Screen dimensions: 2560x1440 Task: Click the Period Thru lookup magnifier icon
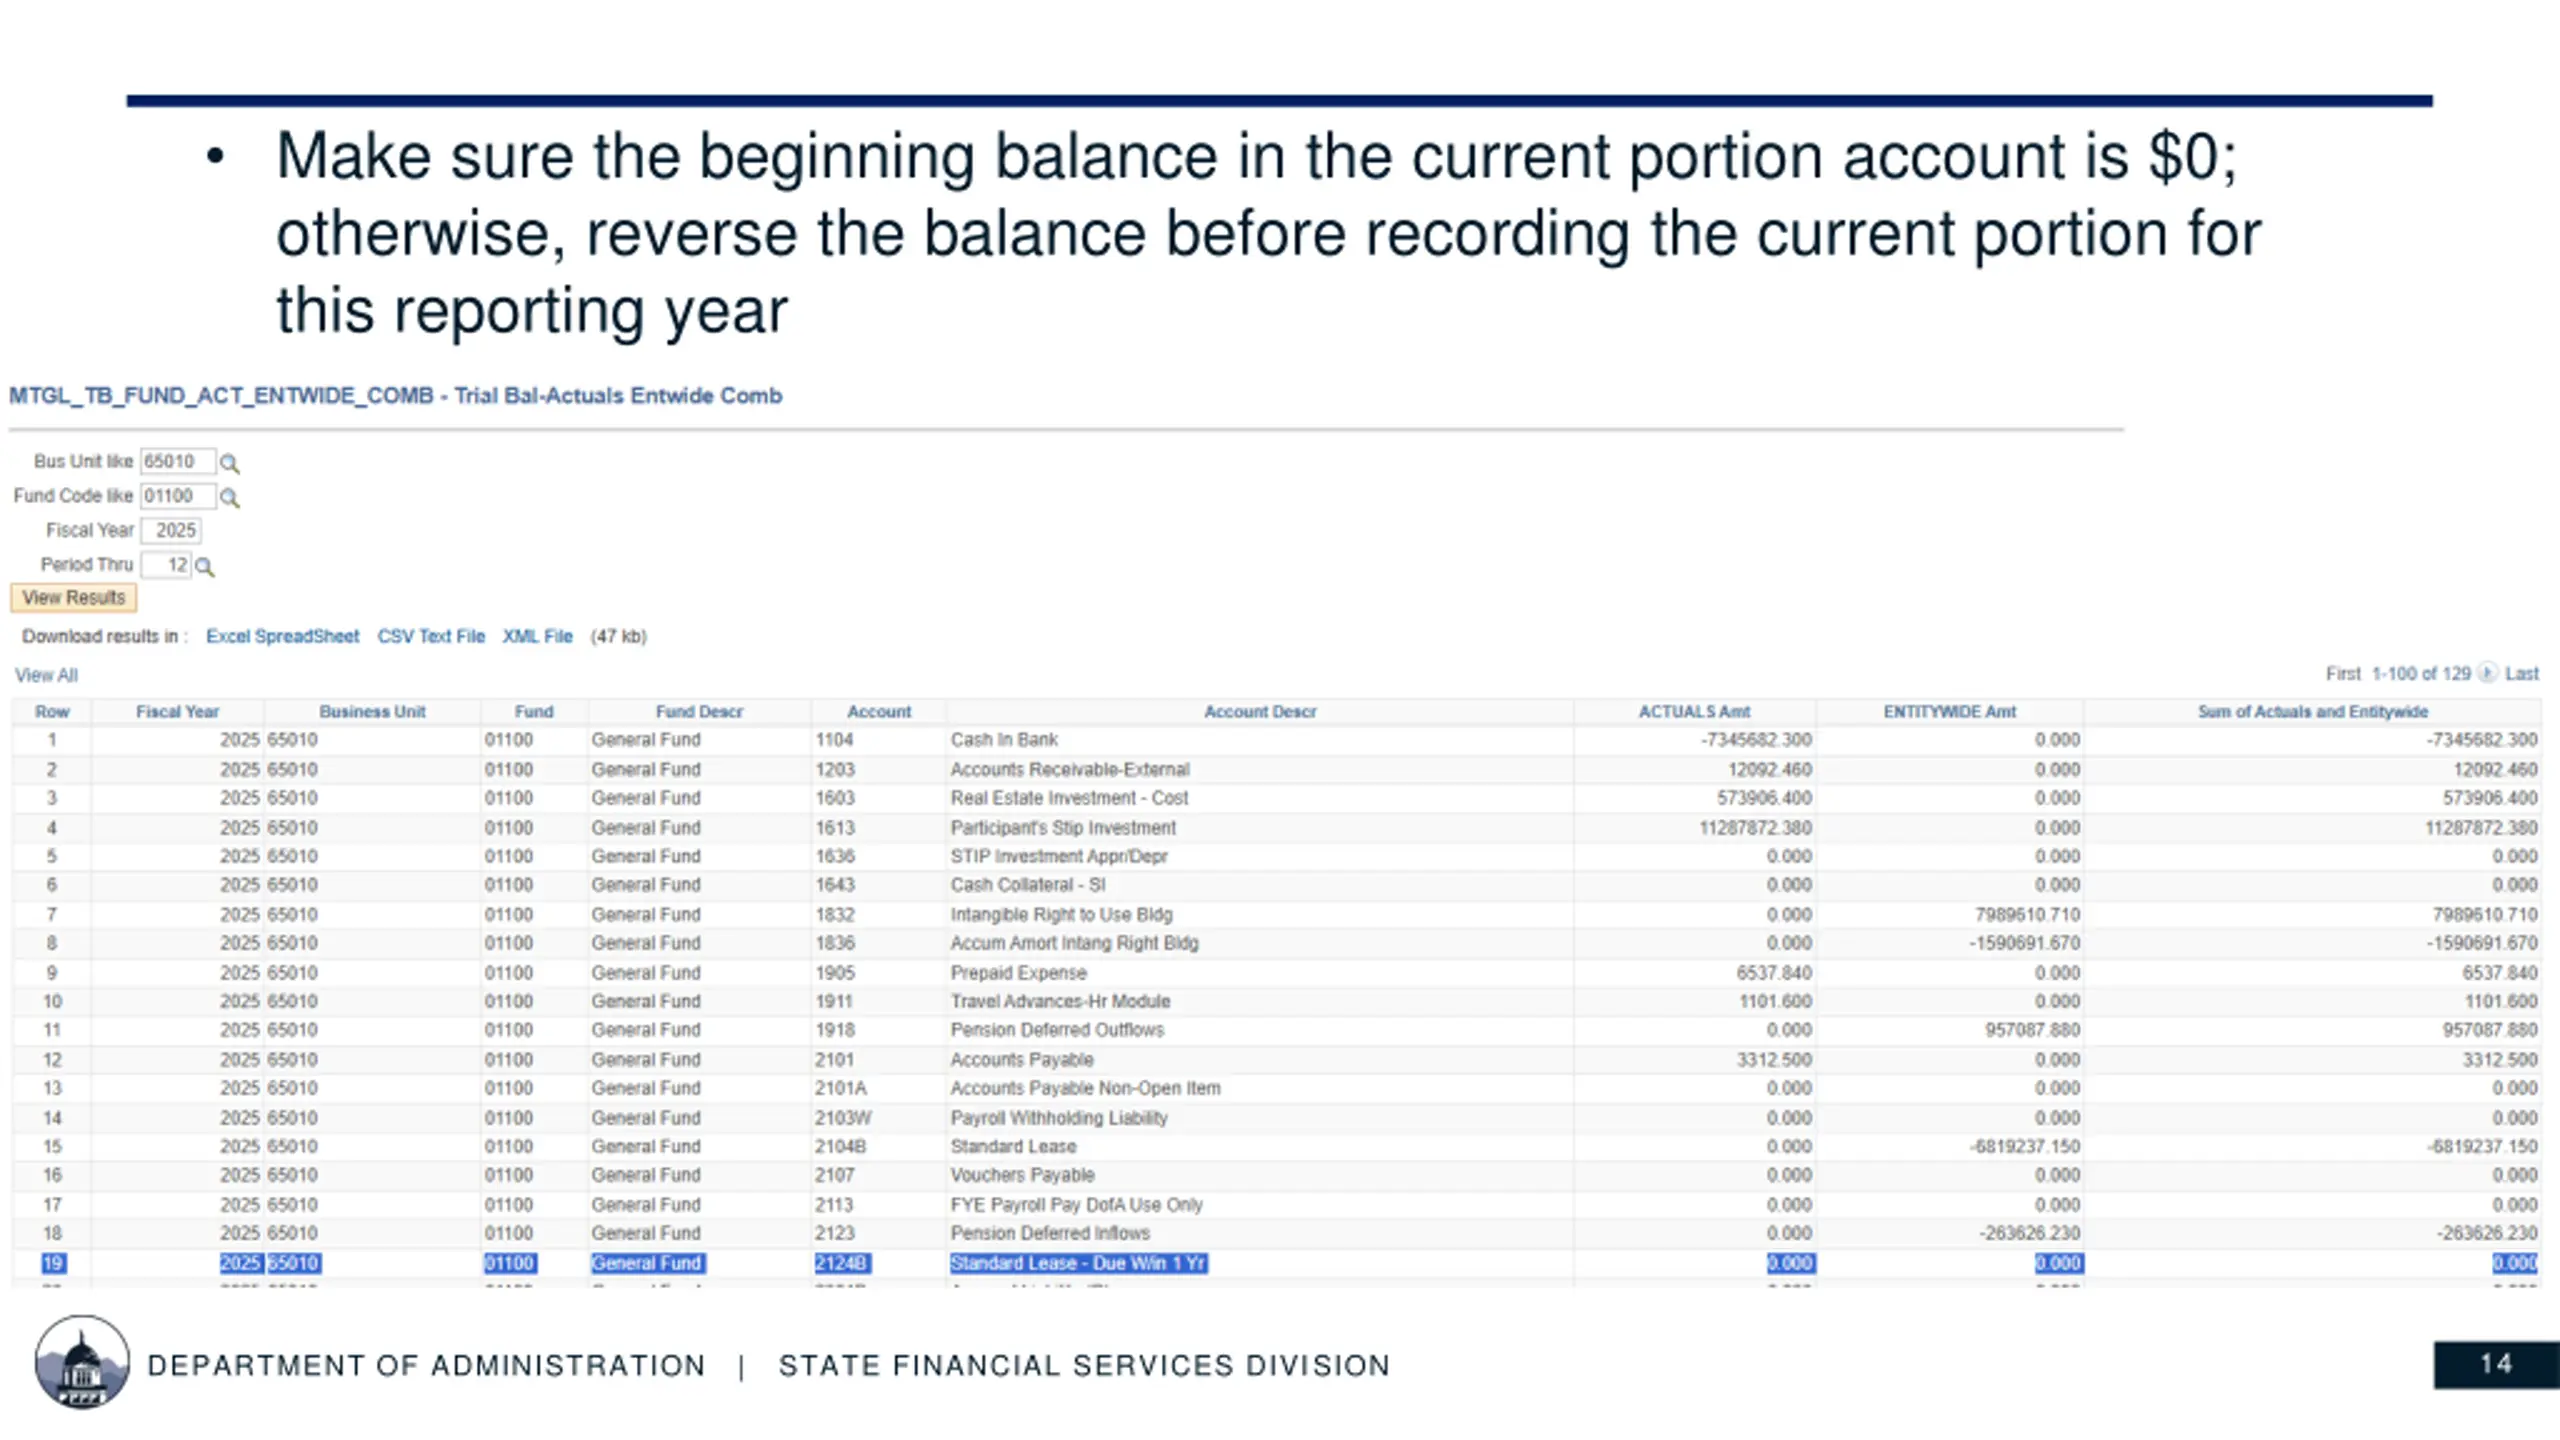pyautogui.click(x=204, y=567)
